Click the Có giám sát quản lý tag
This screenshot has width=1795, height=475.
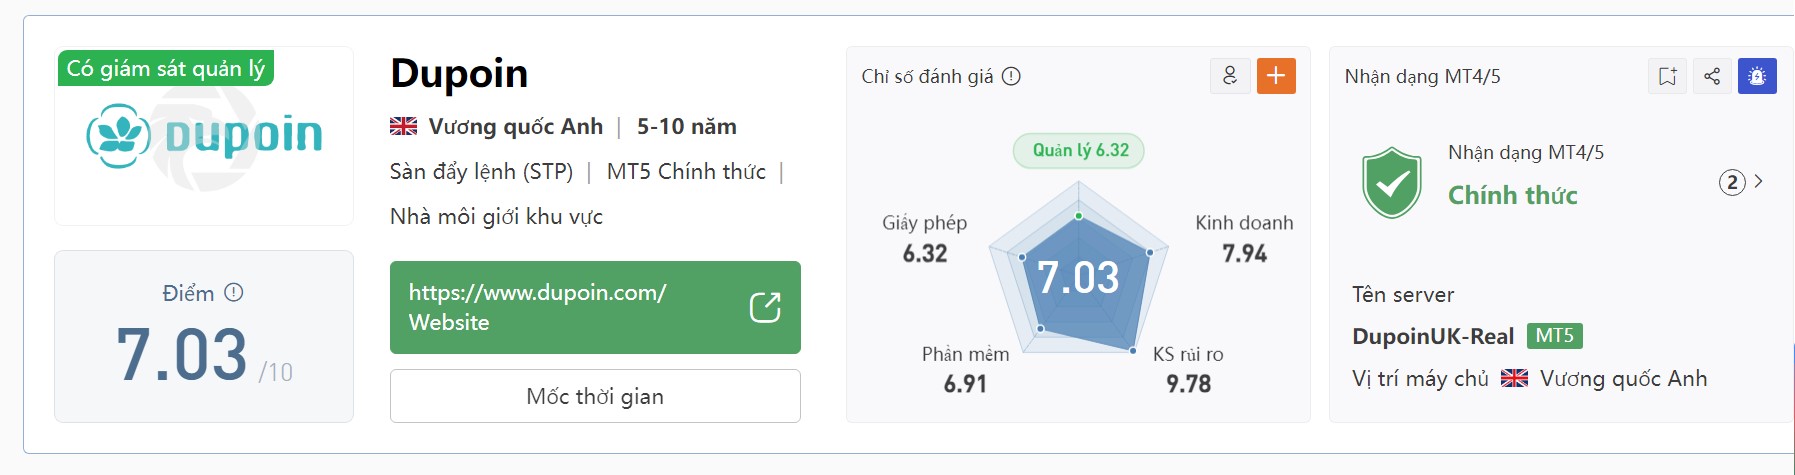click(166, 68)
